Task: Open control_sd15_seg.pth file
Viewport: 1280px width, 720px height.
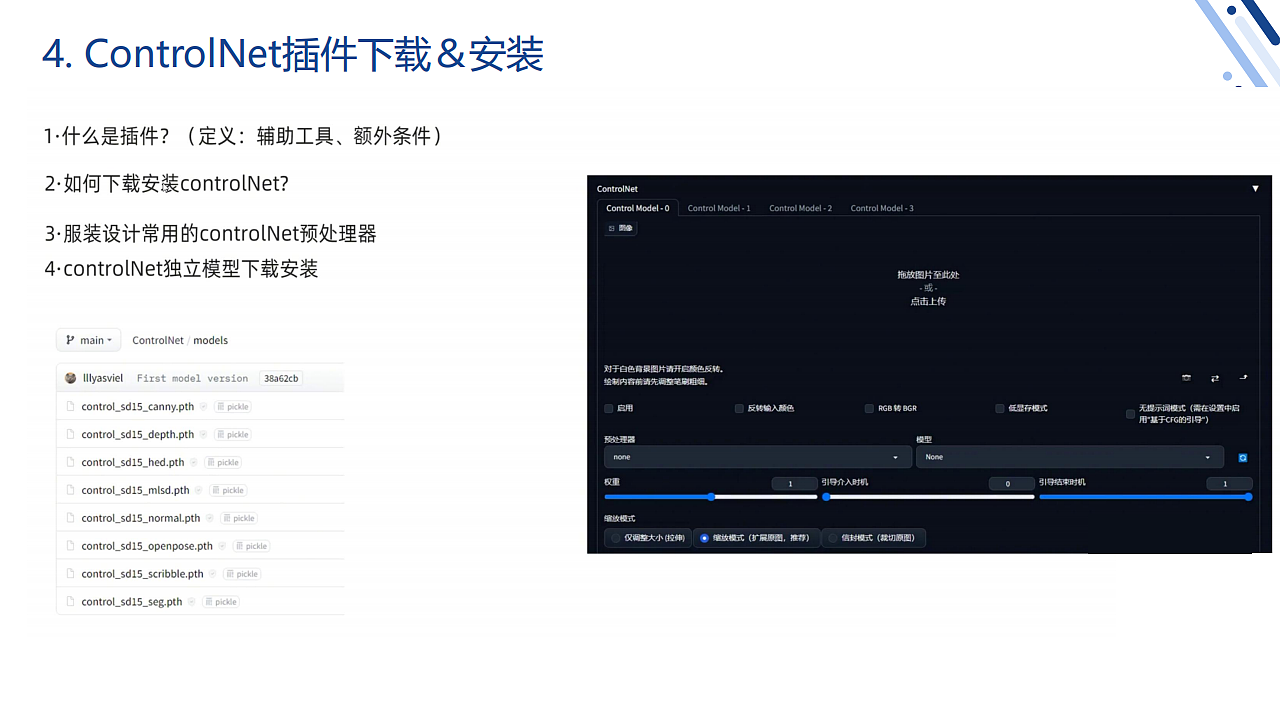Action: (132, 602)
